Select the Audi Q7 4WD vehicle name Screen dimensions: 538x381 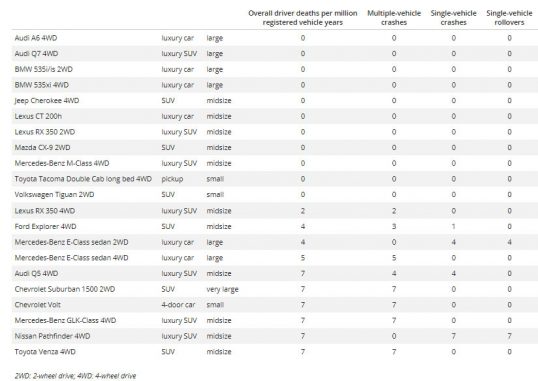click(36, 54)
